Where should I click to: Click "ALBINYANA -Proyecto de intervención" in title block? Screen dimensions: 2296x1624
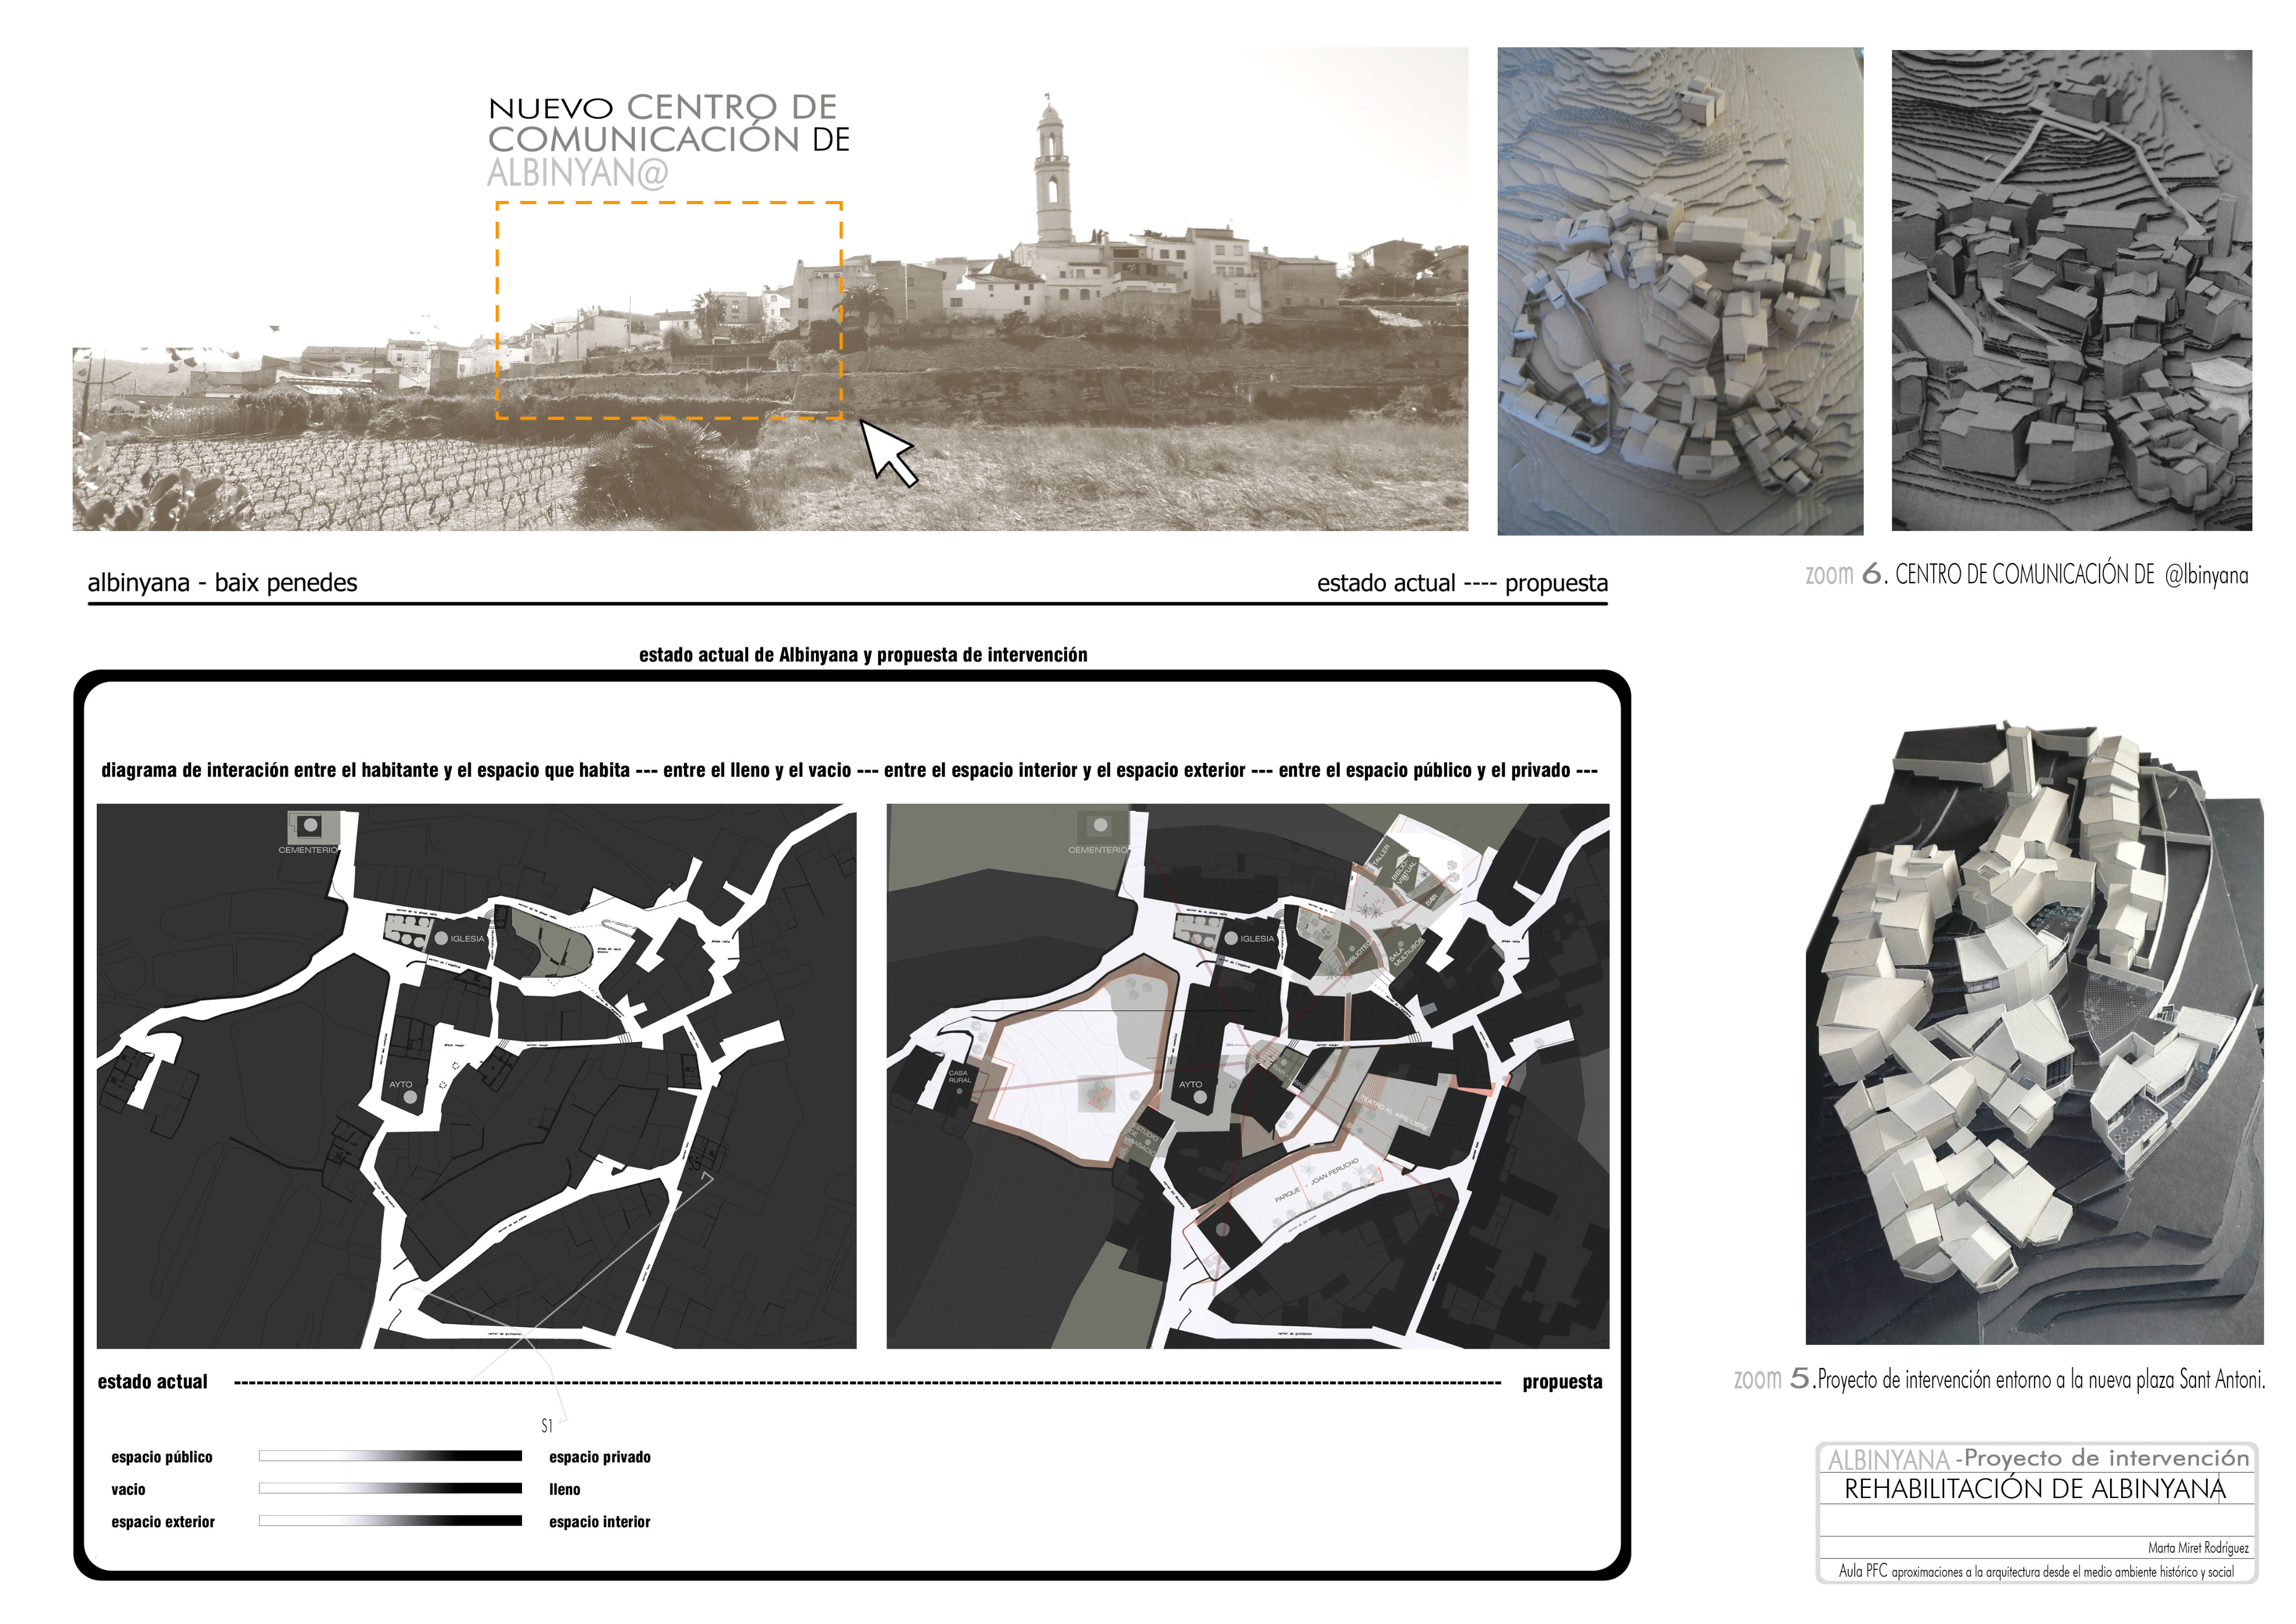2038,1459
